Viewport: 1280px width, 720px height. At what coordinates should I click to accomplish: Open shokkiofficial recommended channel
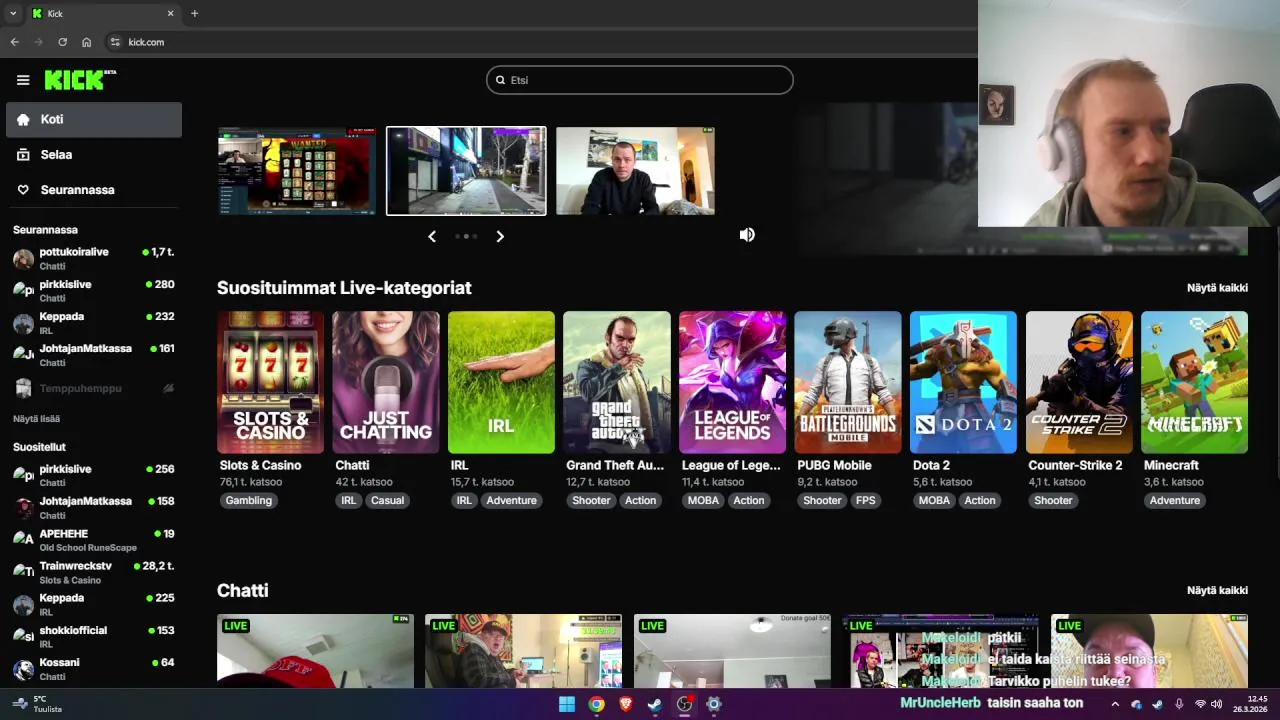(x=94, y=637)
